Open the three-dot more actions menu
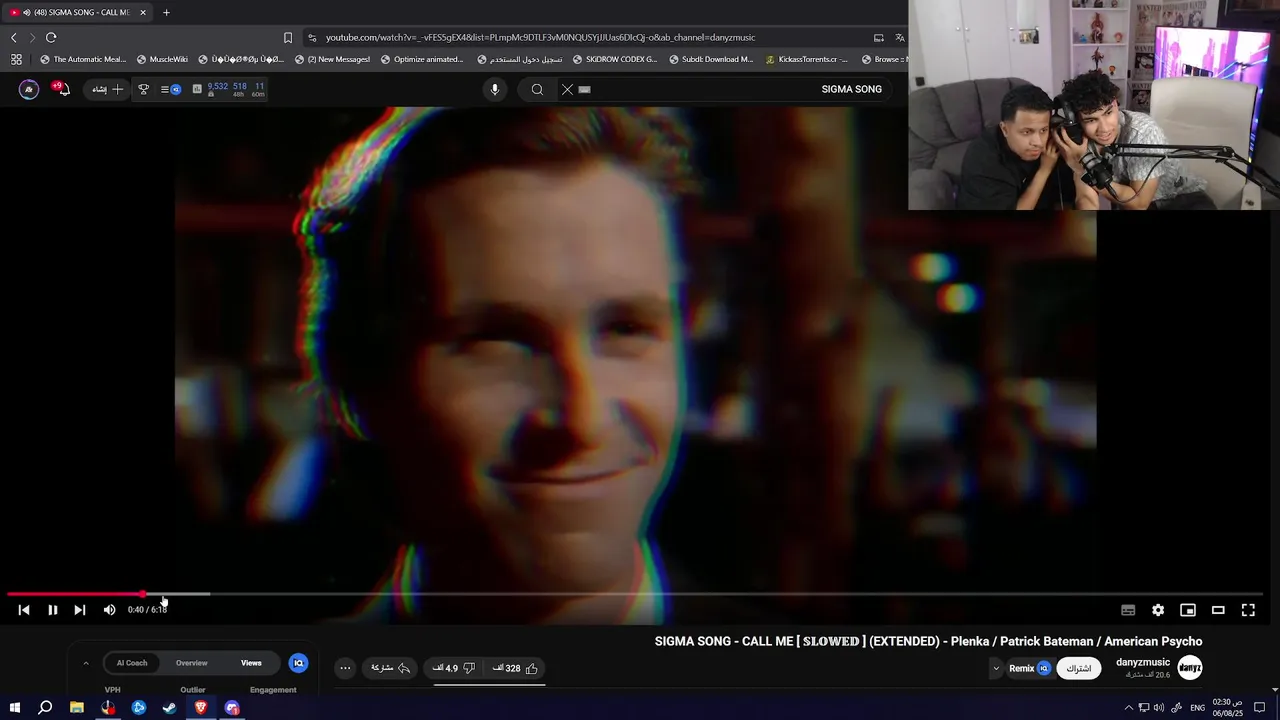Viewport: 1280px width, 720px height. (345, 668)
